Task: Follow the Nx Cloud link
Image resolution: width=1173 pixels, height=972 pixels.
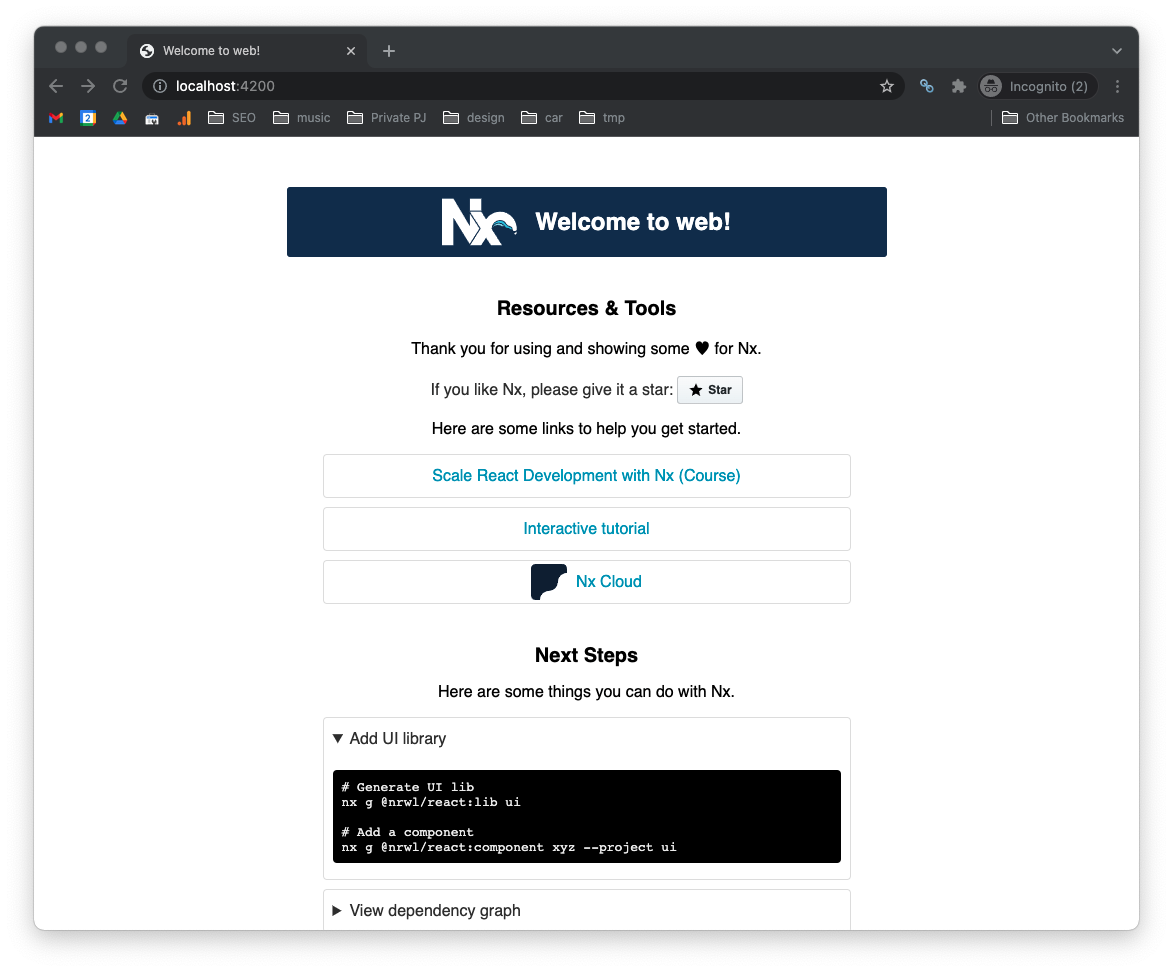Action: pos(608,582)
